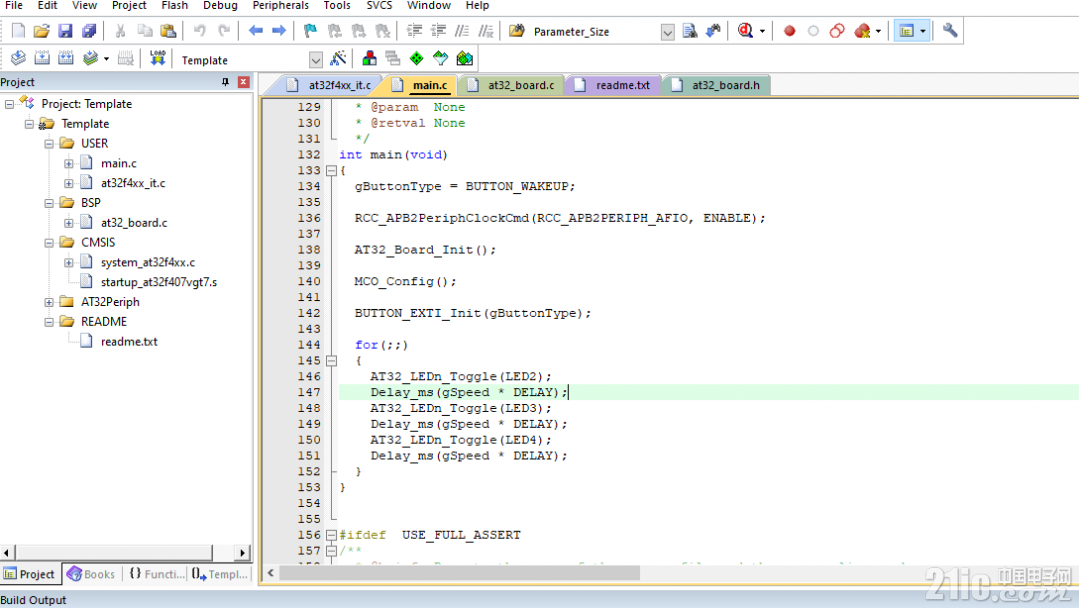
Task: Collapse the main function code fold at line 133
Action: click(x=332, y=171)
